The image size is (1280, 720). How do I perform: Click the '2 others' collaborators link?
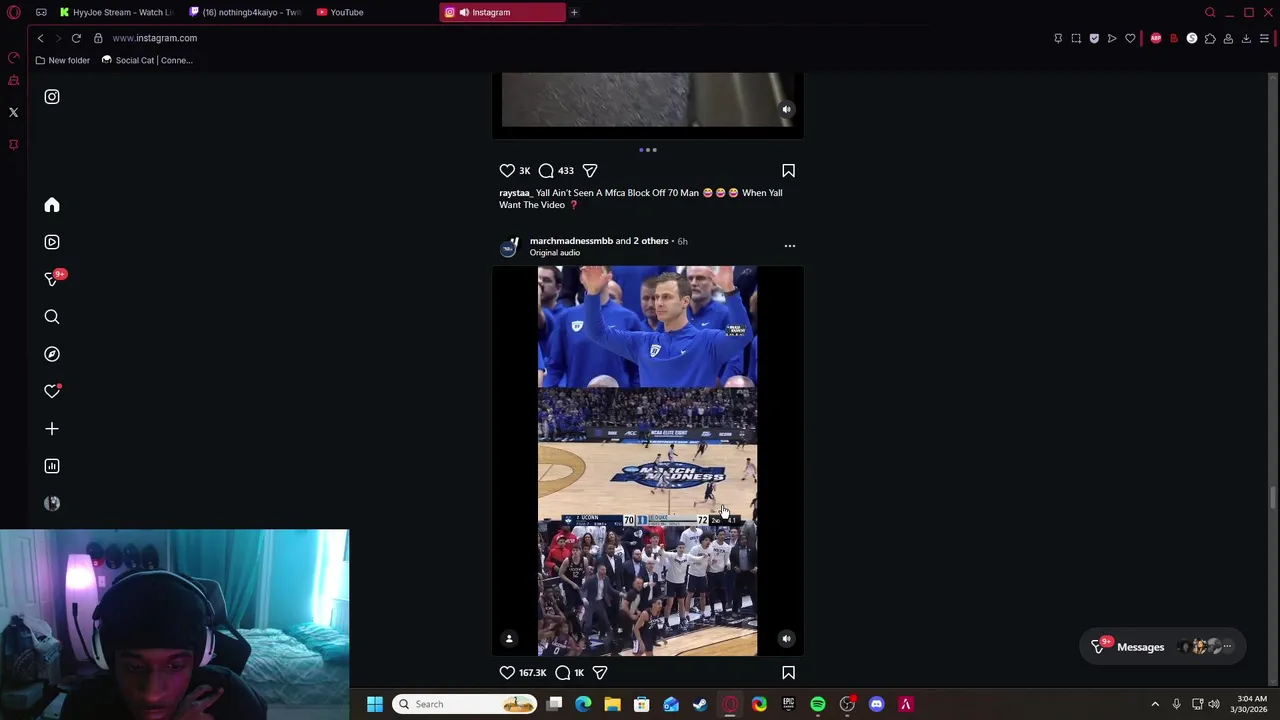(651, 241)
